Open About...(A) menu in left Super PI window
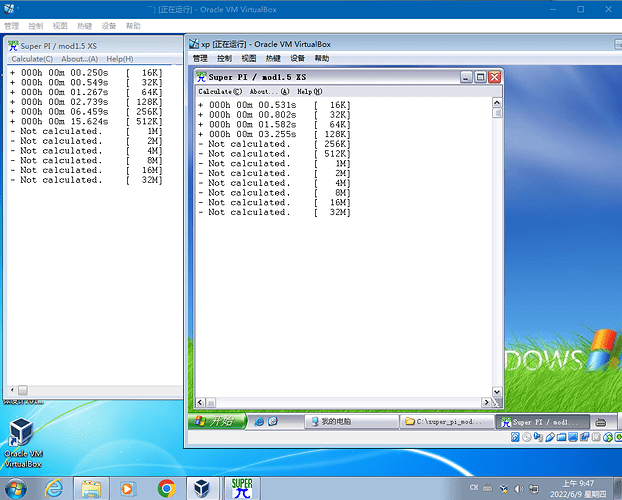 click(80, 59)
